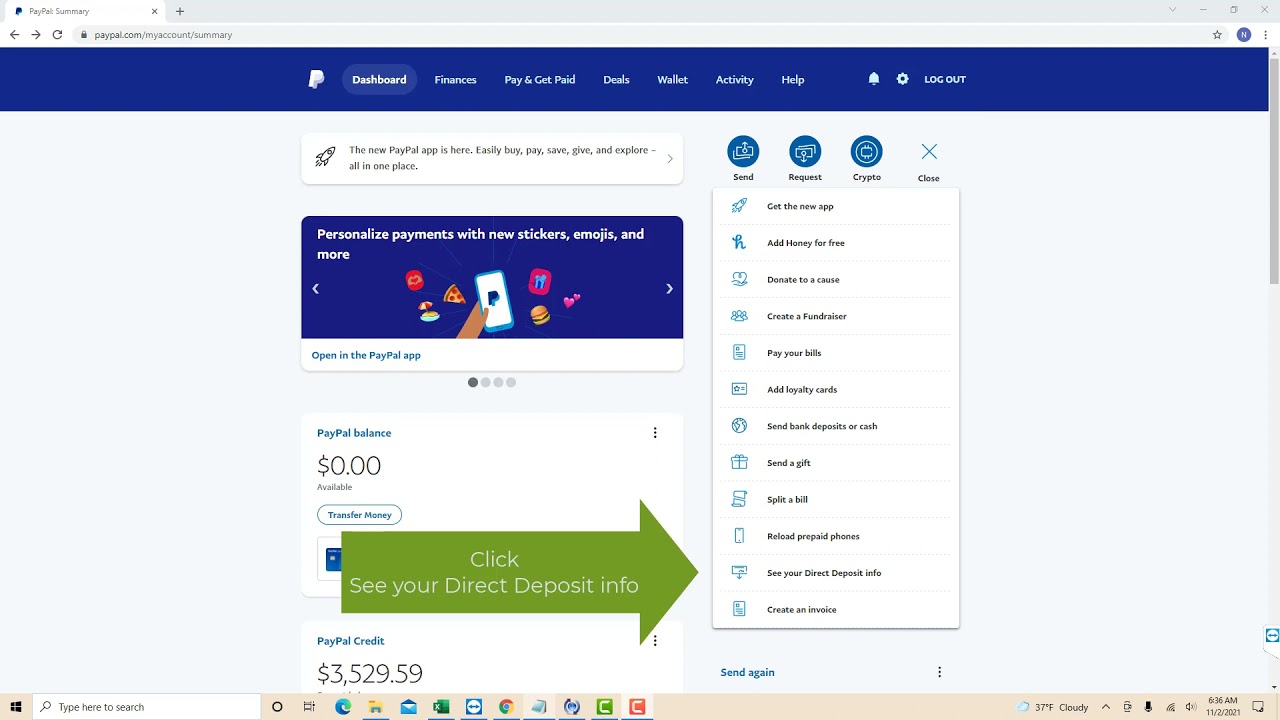Click the page vertical scrollbar

coord(1273,170)
